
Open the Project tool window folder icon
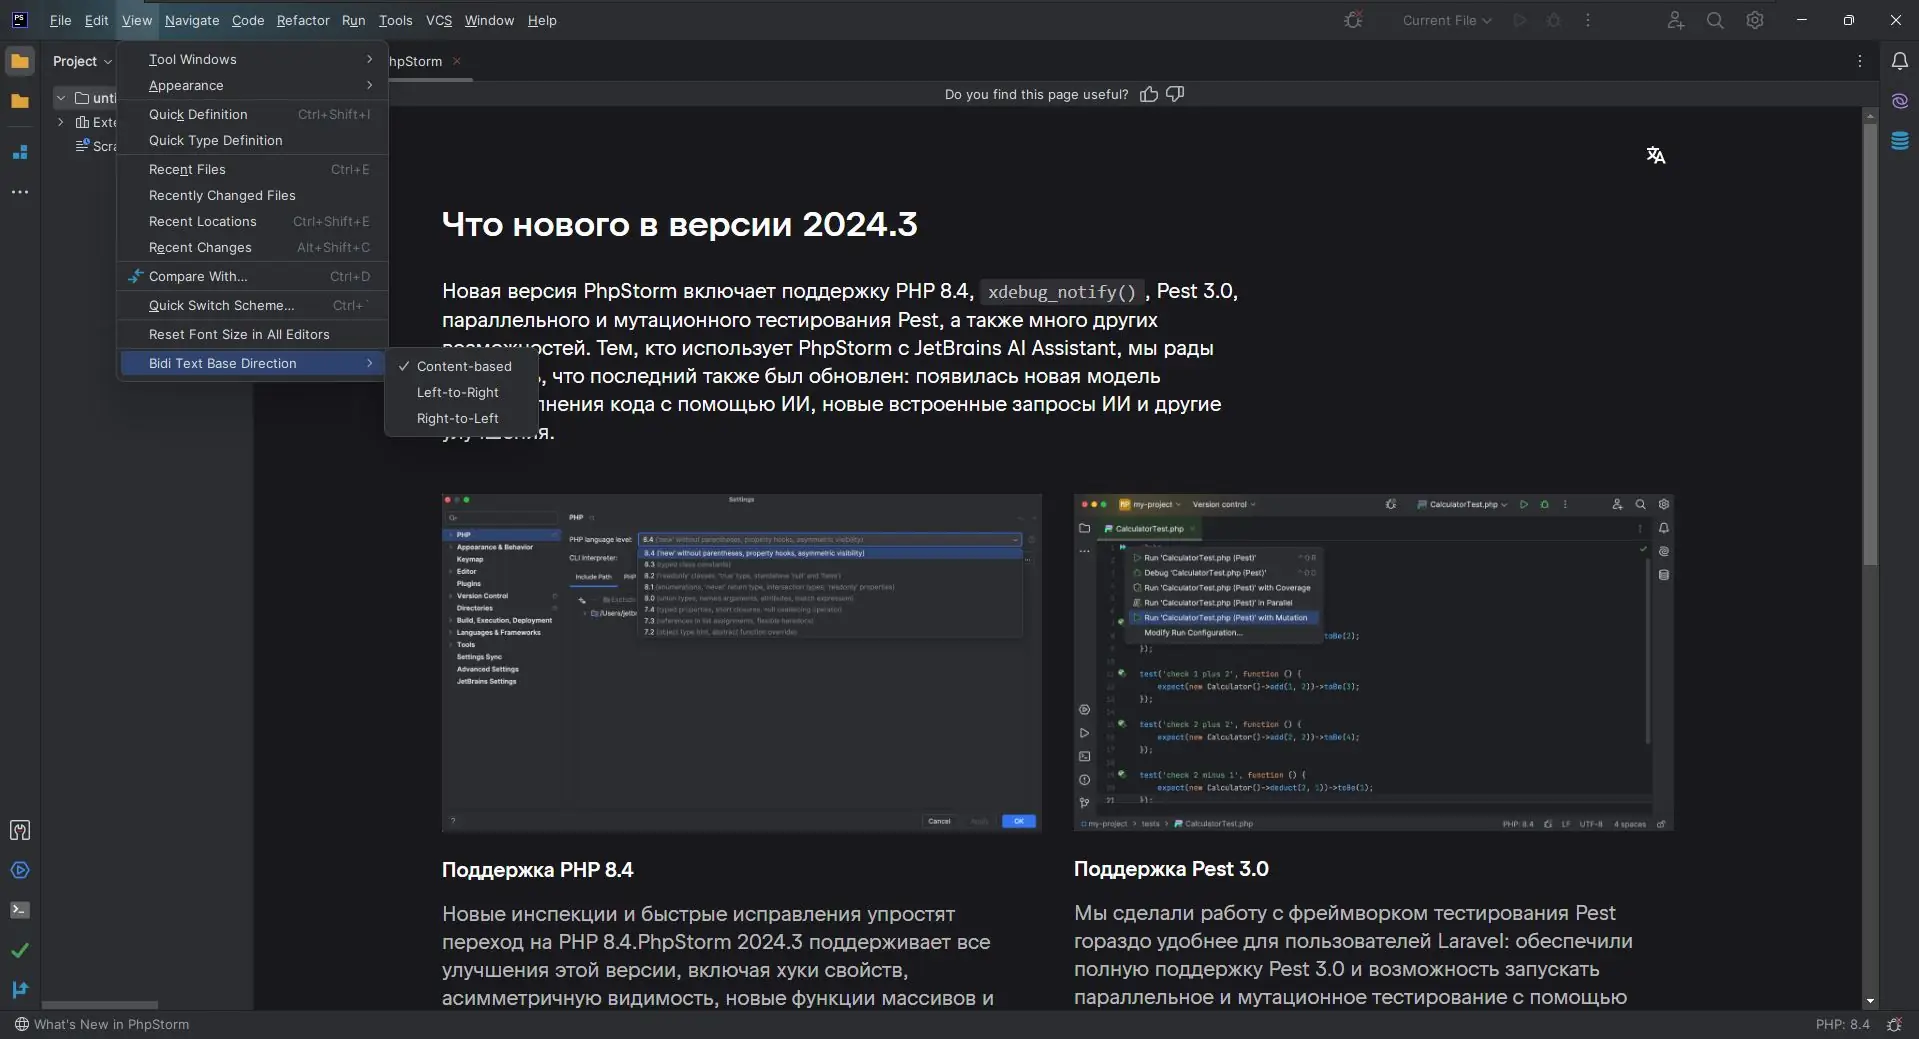(20, 61)
